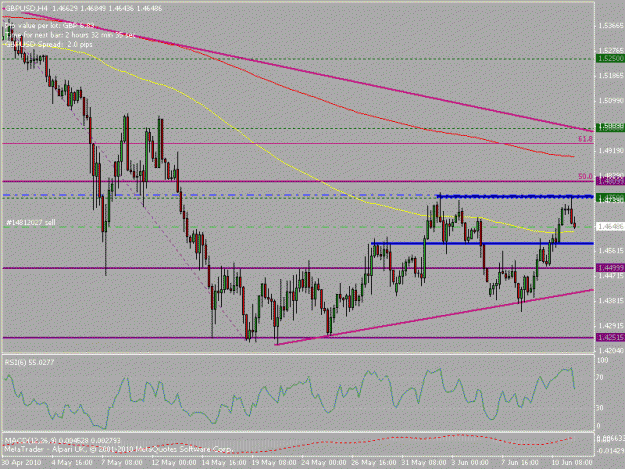Viewport: 625px width, 469px height.
Task: Click the RSI 30 scale label
Action: point(599,408)
